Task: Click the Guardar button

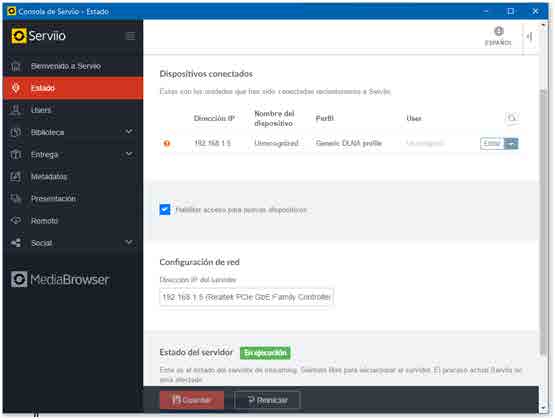Action: click(x=191, y=400)
